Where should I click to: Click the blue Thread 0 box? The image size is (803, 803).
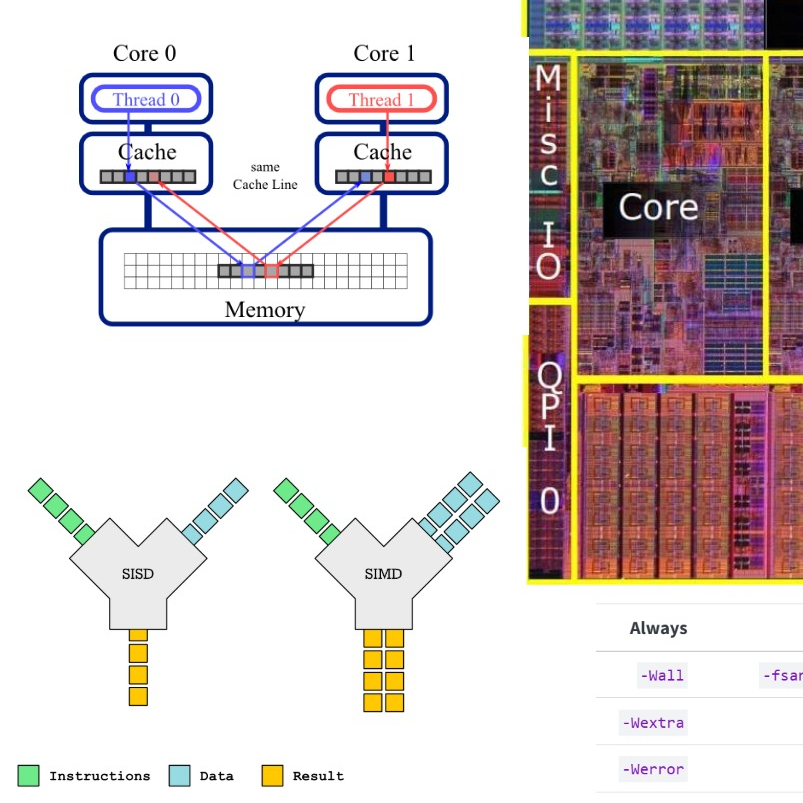point(146,99)
